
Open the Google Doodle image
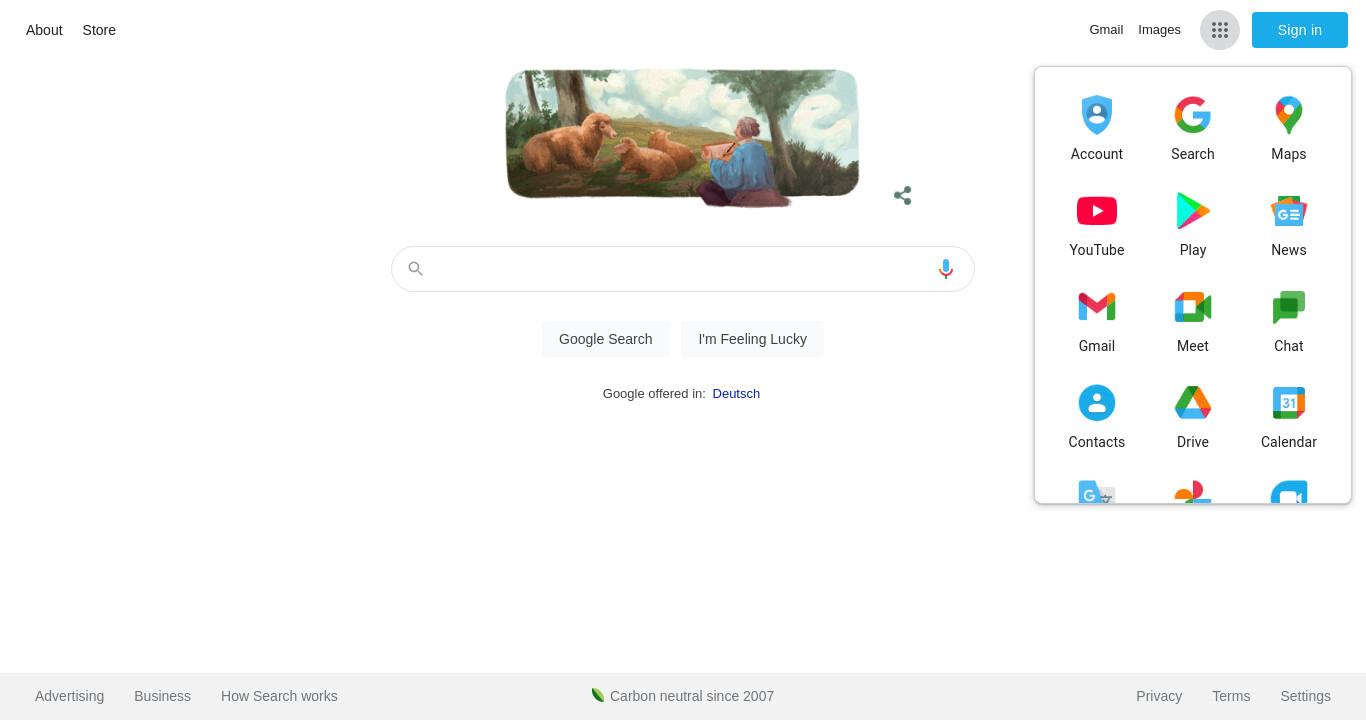pos(682,138)
